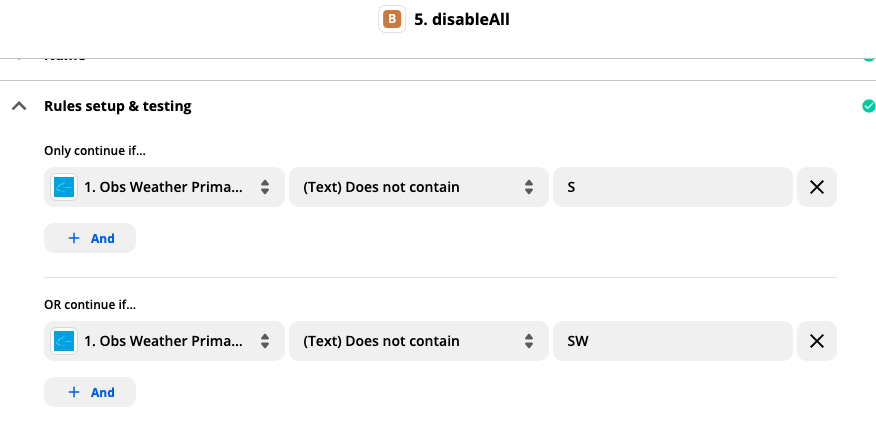Collapse the Rules setup & testing section
The width and height of the screenshot is (876, 426).
[19, 106]
